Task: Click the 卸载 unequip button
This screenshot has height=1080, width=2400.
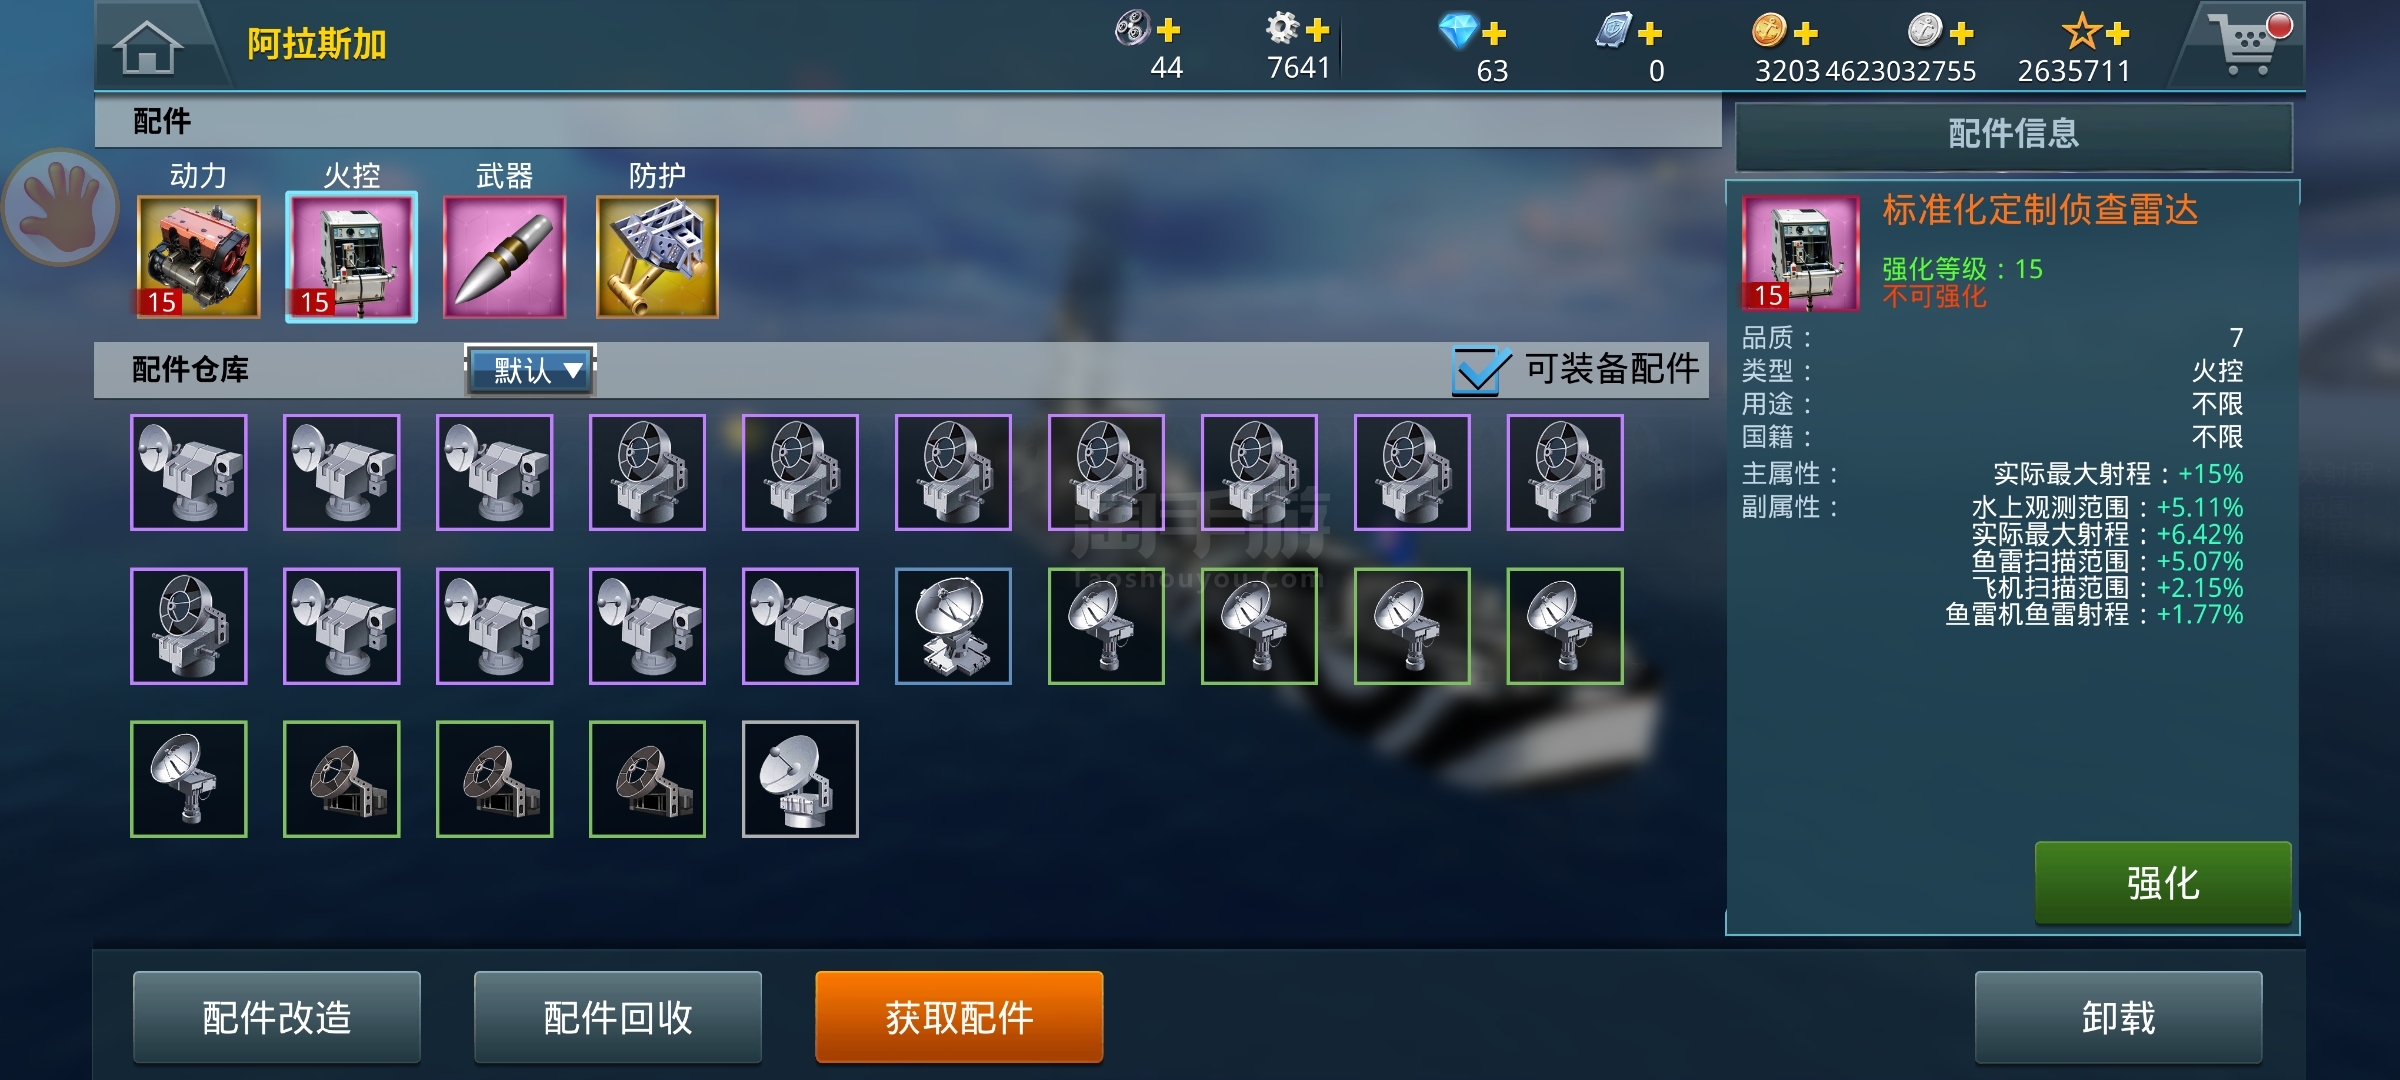Action: [2118, 1017]
